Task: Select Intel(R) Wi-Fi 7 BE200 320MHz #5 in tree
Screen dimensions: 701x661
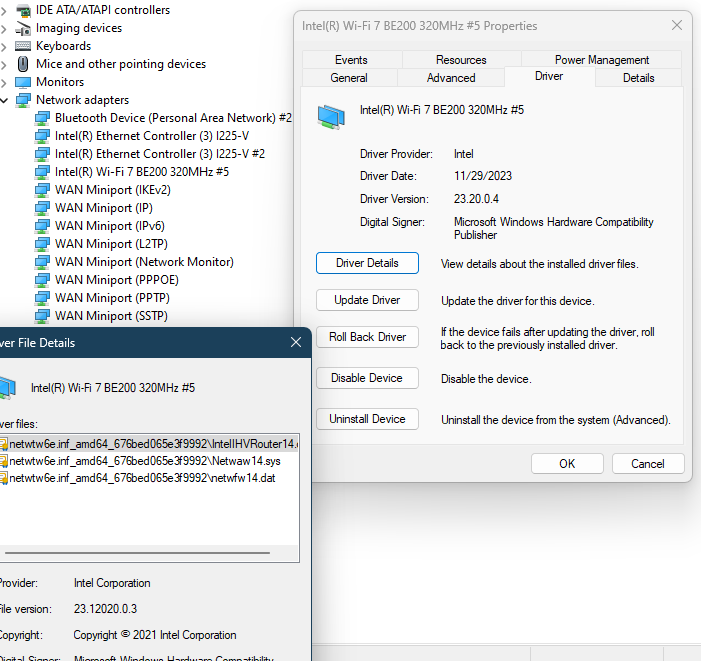Action: click(142, 172)
